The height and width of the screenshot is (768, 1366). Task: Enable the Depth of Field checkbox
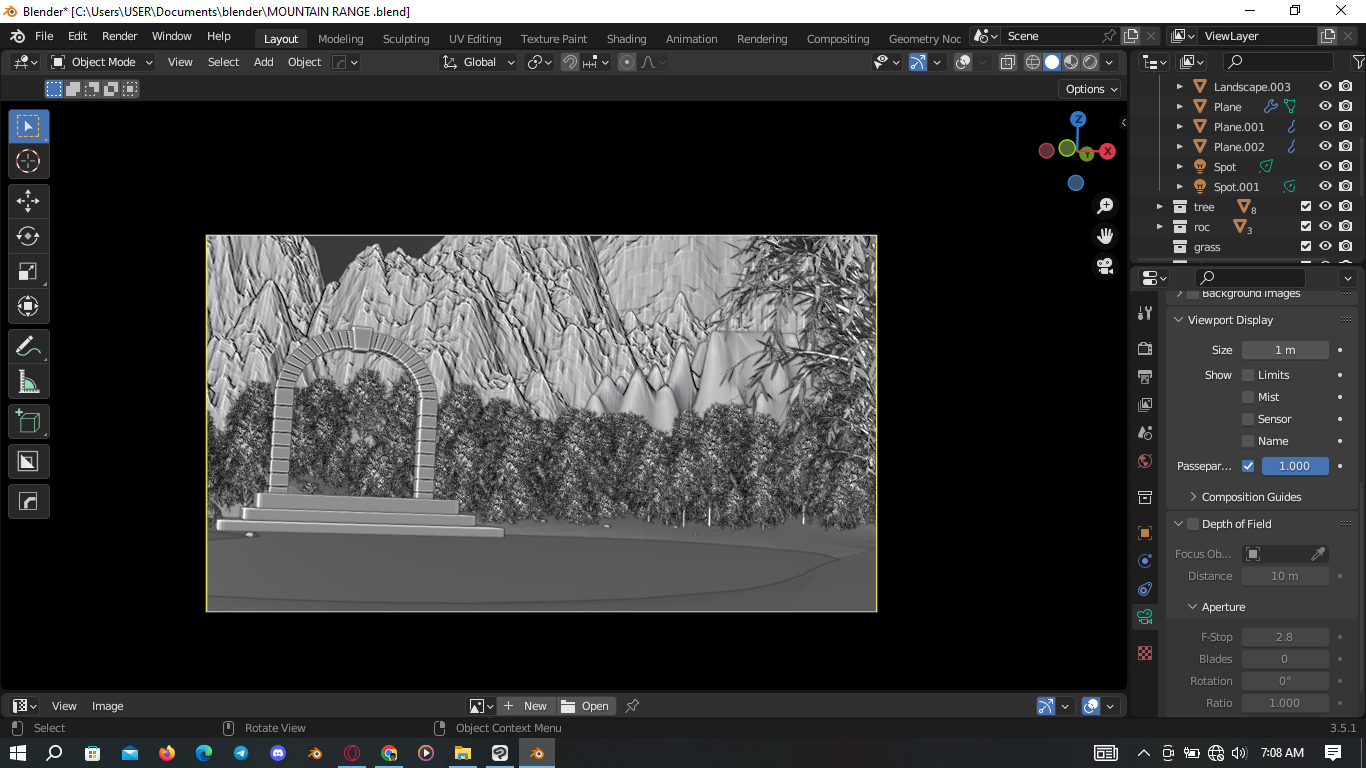[x=1193, y=524]
